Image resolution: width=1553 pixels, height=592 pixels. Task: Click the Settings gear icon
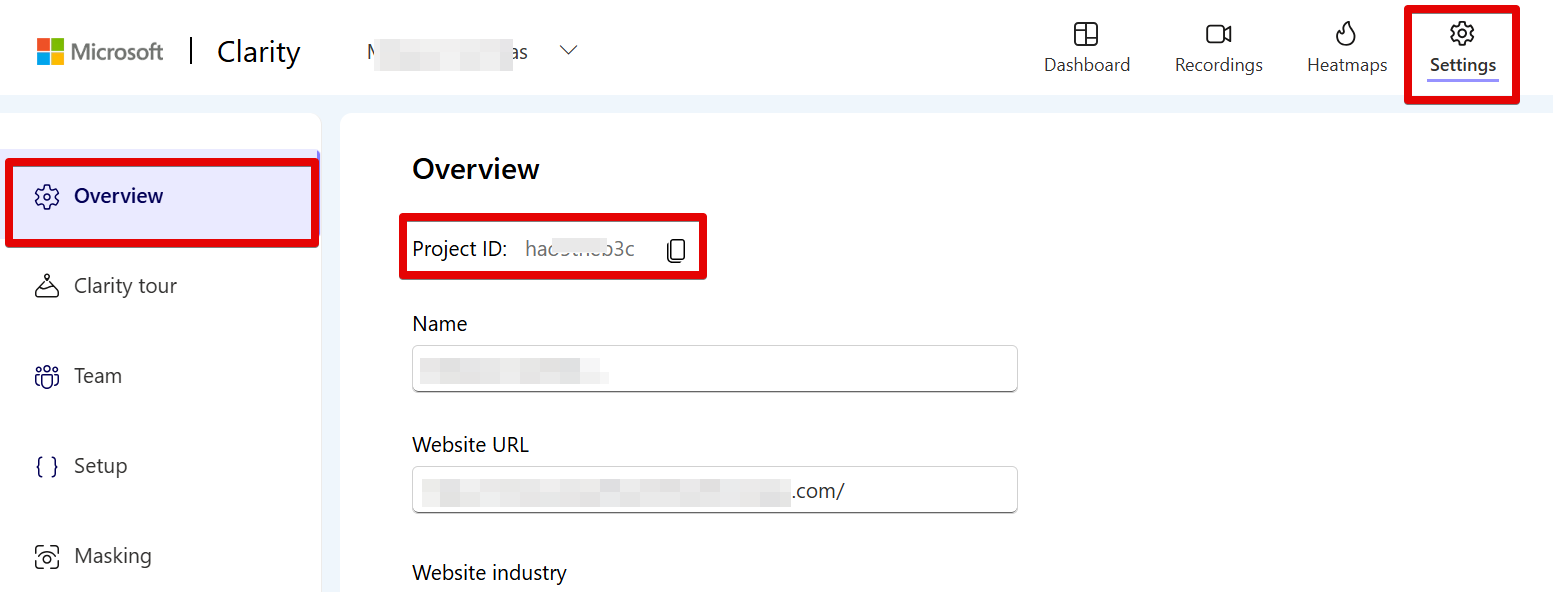[1462, 33]
